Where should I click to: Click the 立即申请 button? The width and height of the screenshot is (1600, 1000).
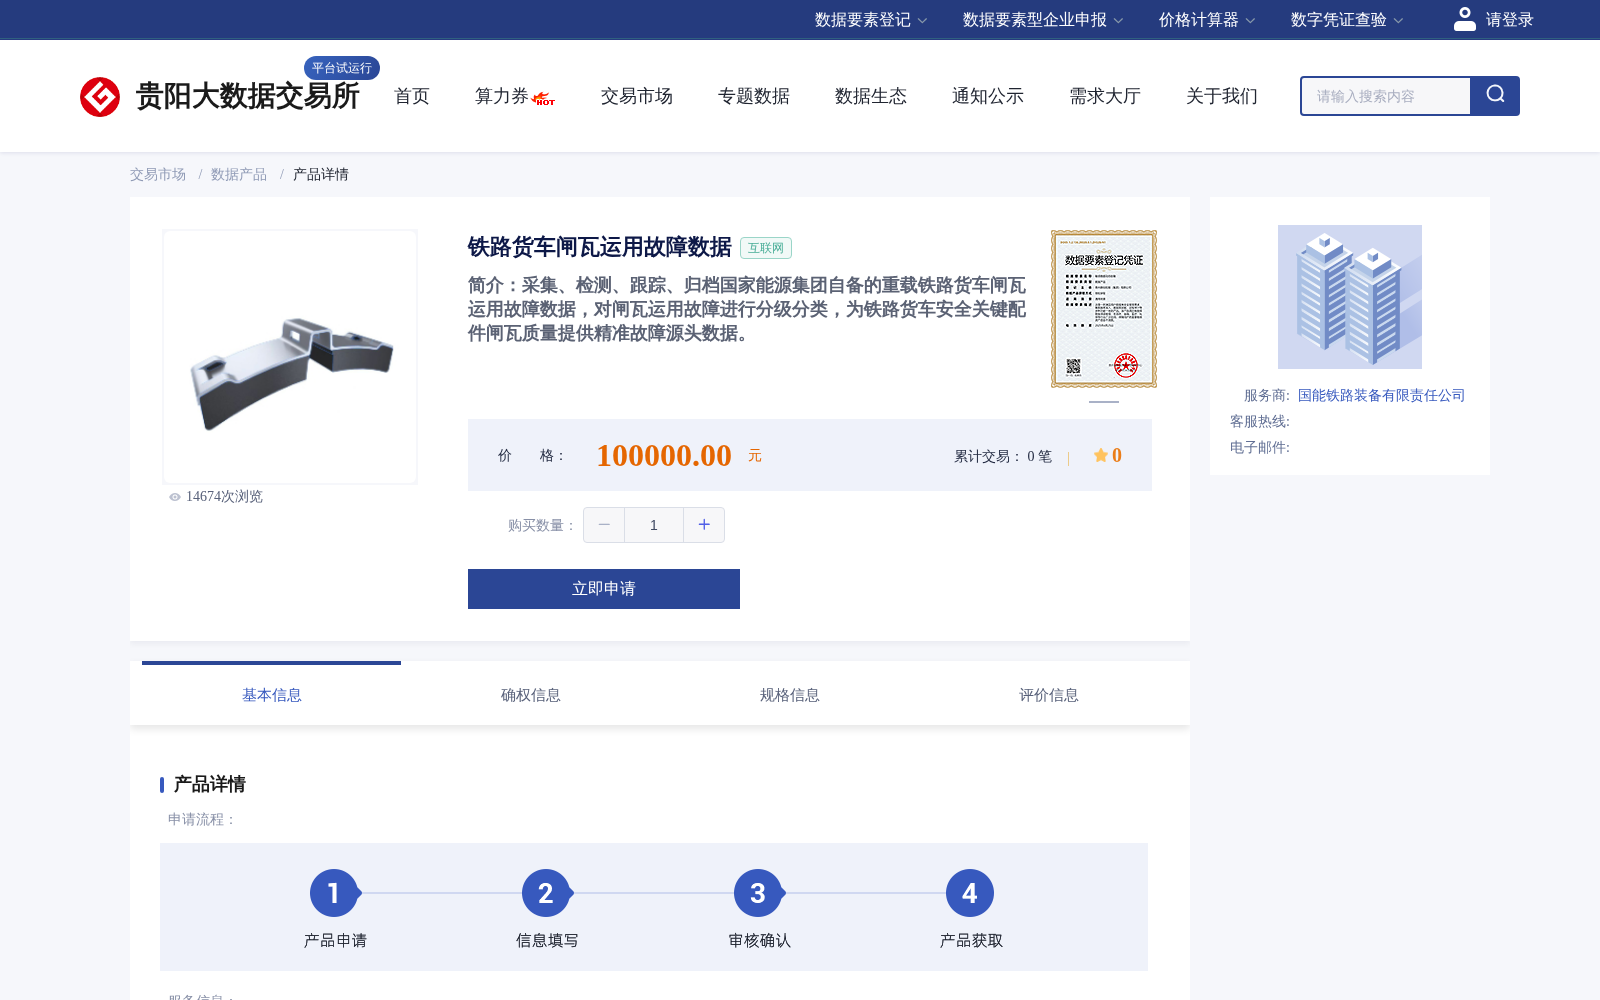point(604,589)
